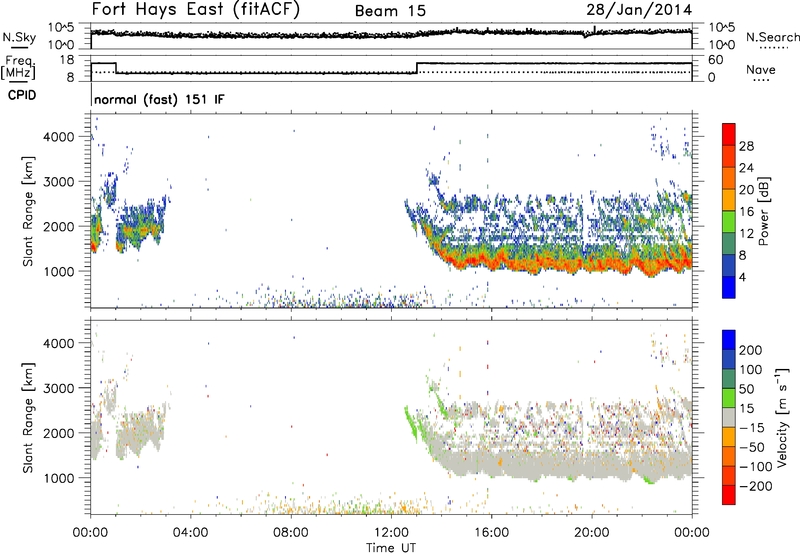Click the "Power [dB]" colorbar title

[x=764, y=211]
